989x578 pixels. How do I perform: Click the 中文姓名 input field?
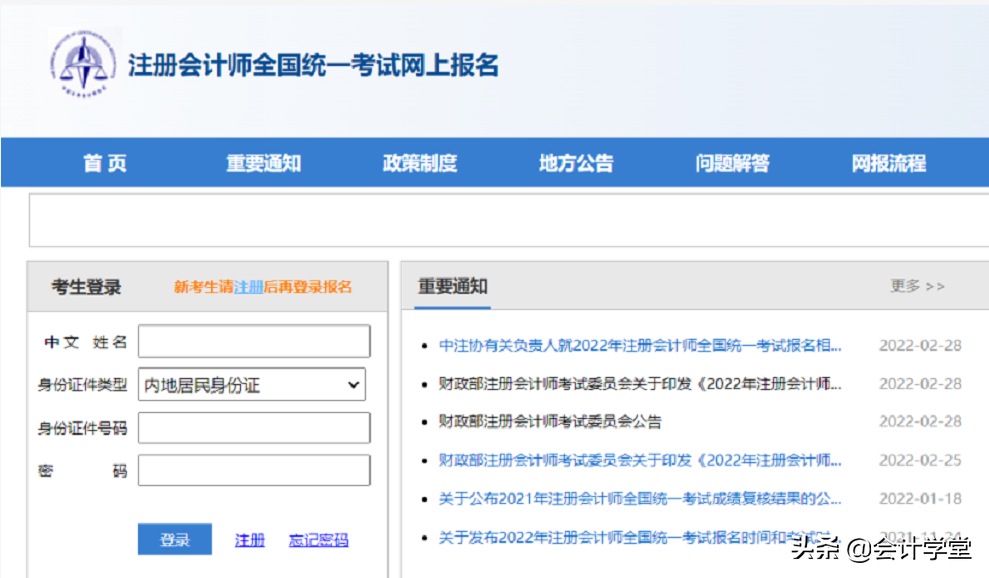coord(253,341)
